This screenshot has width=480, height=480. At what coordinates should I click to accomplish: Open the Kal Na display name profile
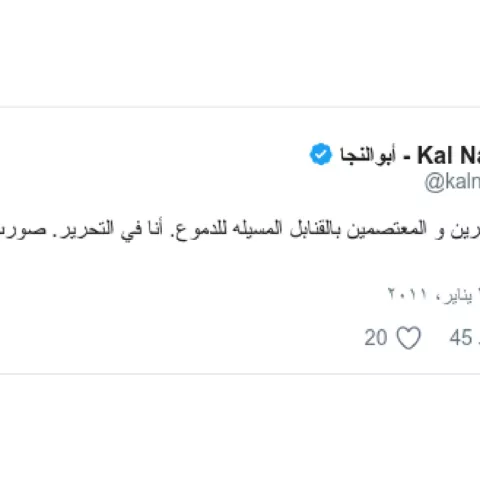[448, 155]
